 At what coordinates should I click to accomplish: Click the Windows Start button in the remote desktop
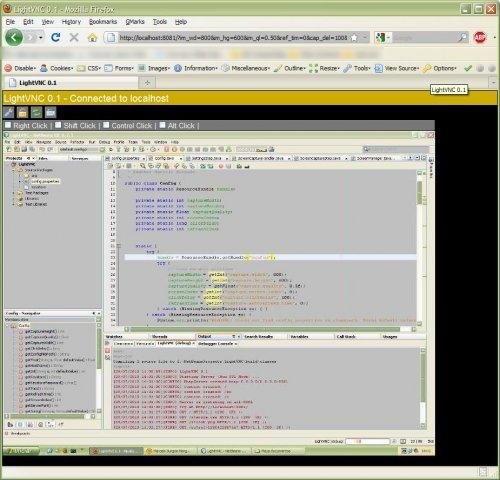pos(21,451)
